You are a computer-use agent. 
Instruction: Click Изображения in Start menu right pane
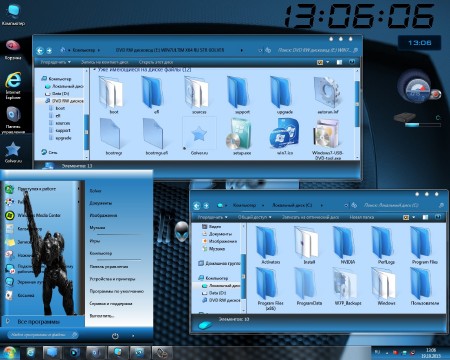tap(103, 215)
